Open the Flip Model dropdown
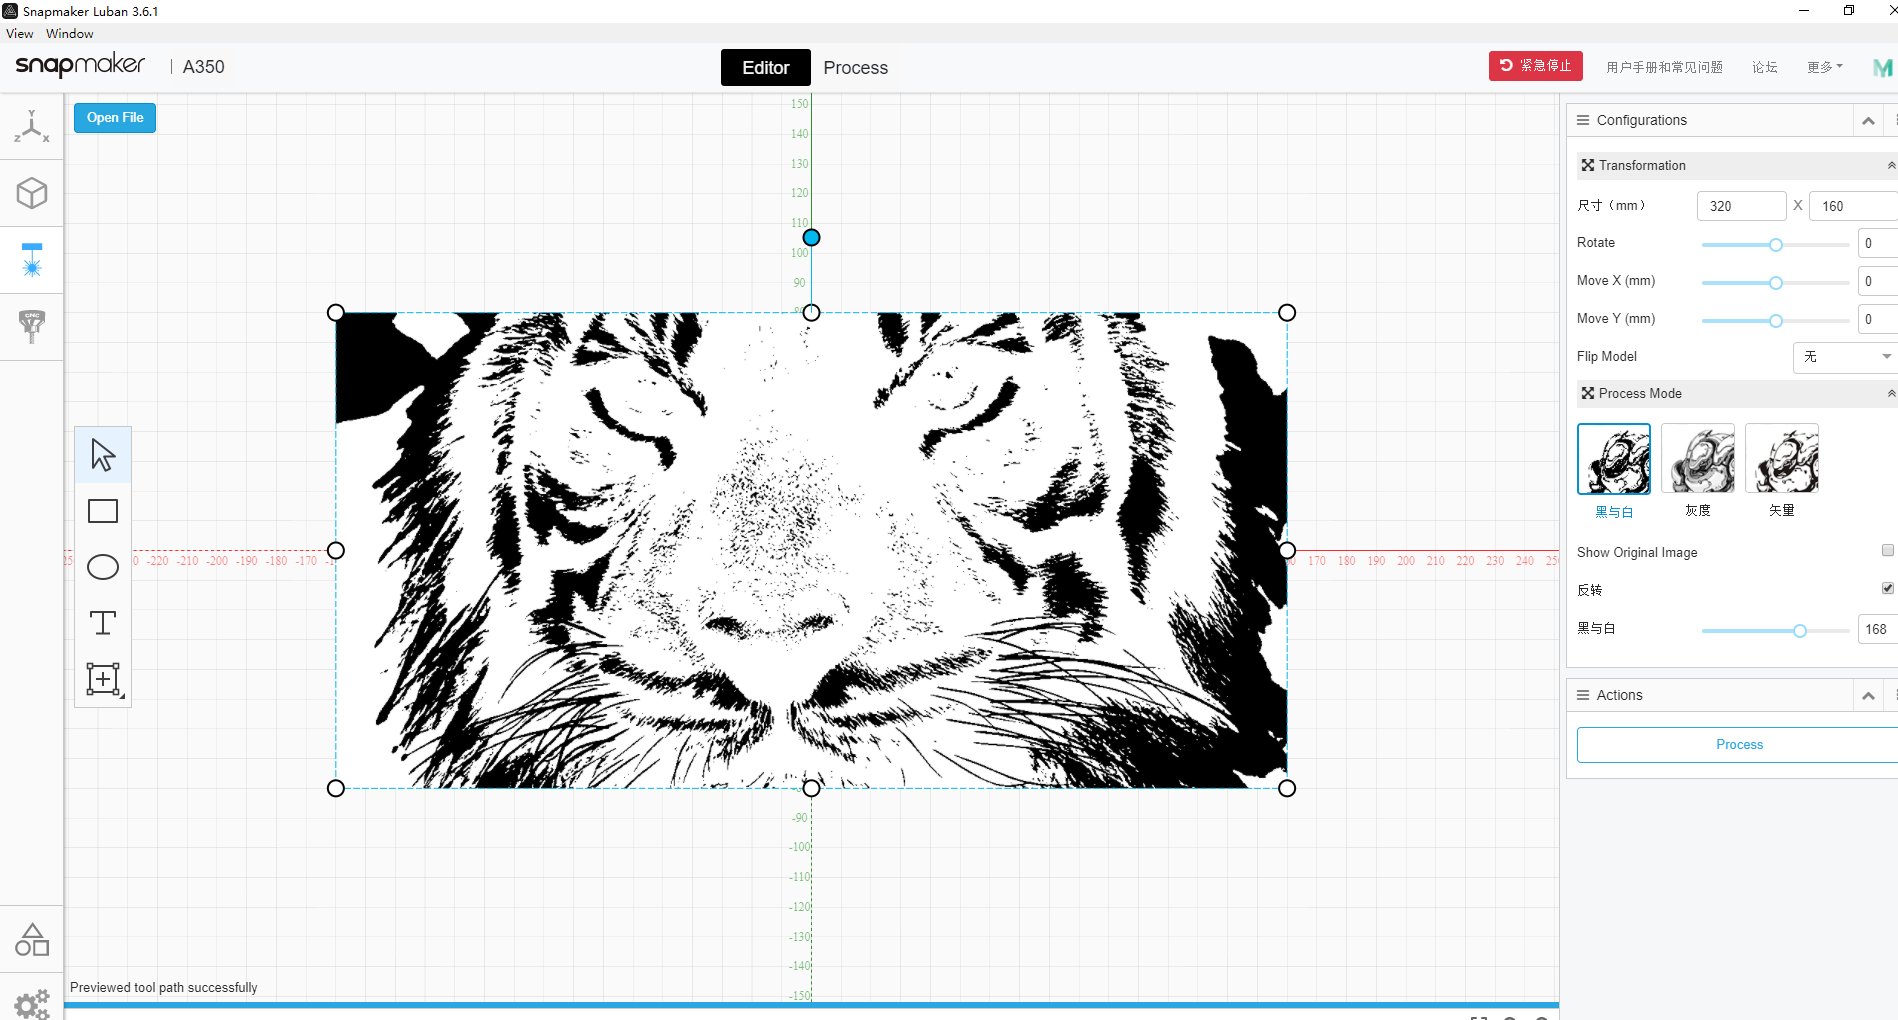The height and width of the screenshot is (1020, 1898). [x=1845, y=356]
